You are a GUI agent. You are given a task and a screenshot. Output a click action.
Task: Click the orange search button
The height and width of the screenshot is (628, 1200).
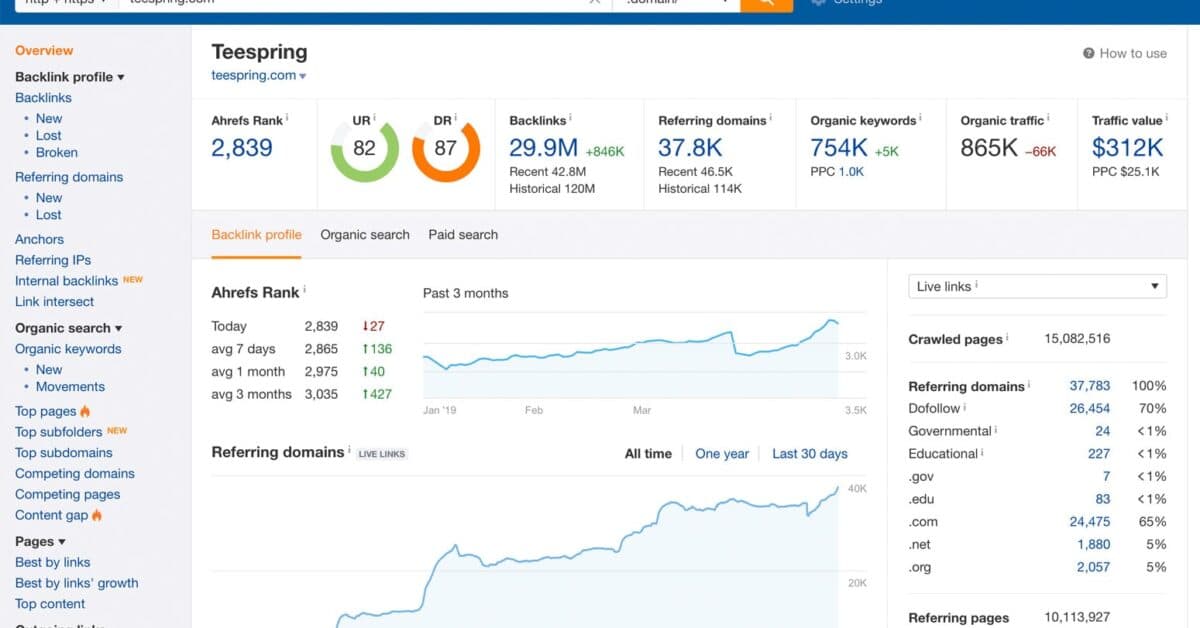click(x=766, y=4)
